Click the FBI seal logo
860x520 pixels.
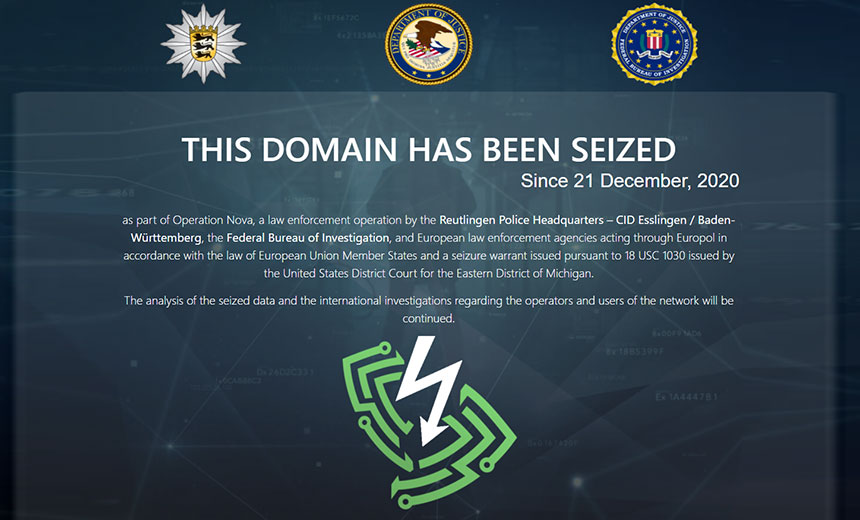tap(654, 44)
